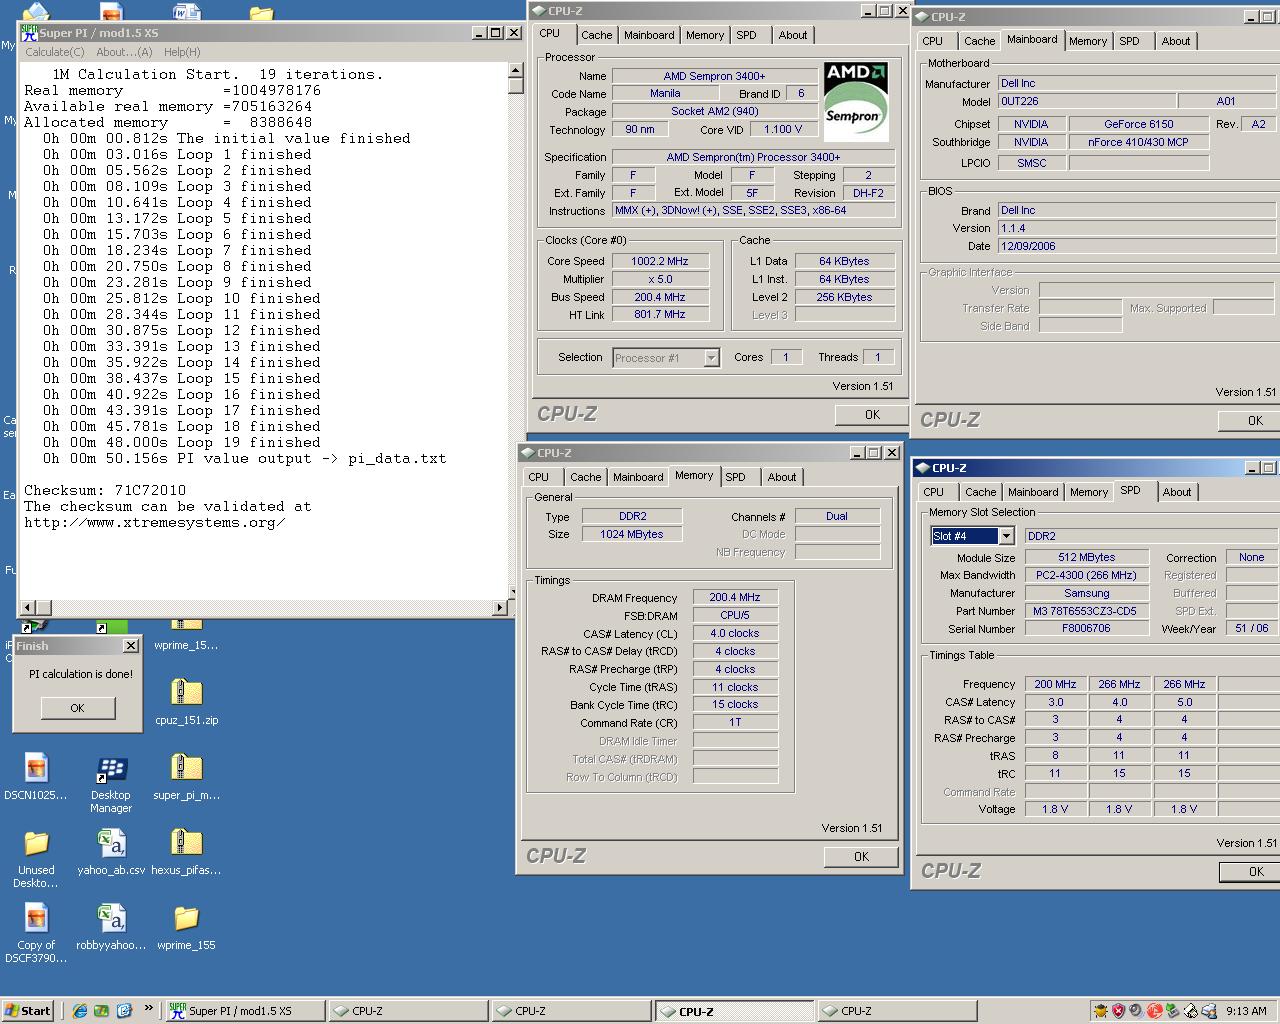Switch to SPD tab in CPU window
The height and width of the screenshot is (1024, 1280).
pos(746,35)
